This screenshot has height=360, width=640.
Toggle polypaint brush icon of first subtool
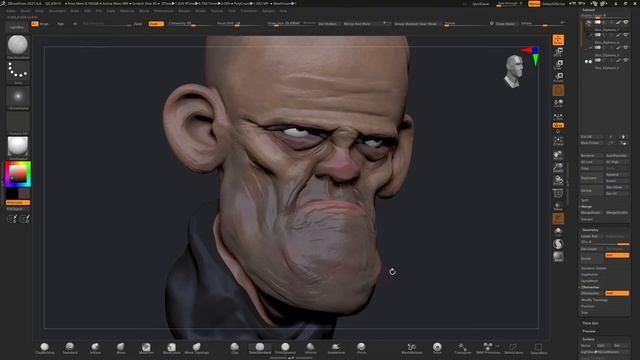point(618,22)
